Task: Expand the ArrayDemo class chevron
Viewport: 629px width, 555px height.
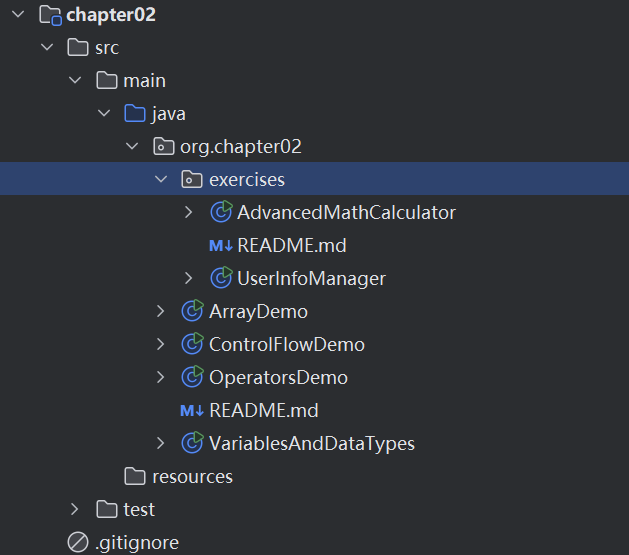Action: [160, 311]
